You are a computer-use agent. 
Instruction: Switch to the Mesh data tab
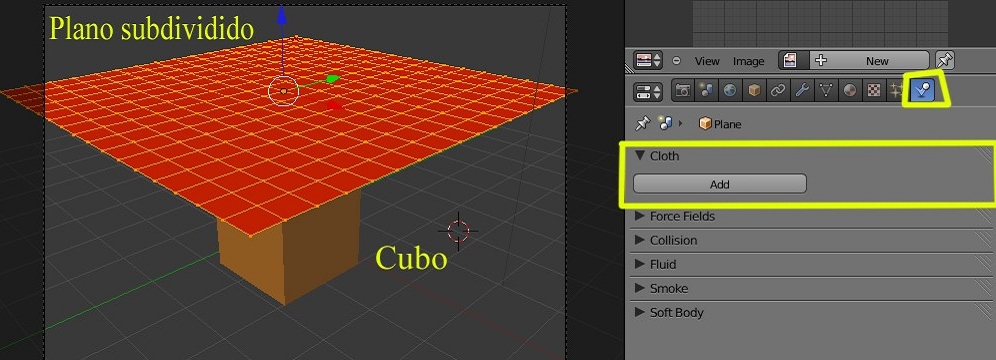[826, 91]
